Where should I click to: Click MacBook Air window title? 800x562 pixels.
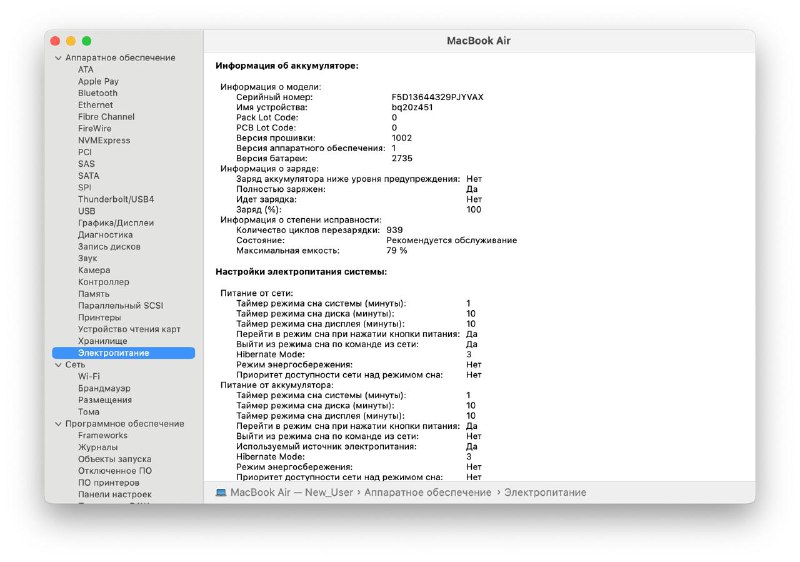pyautogui.click(x=479, y=41)
